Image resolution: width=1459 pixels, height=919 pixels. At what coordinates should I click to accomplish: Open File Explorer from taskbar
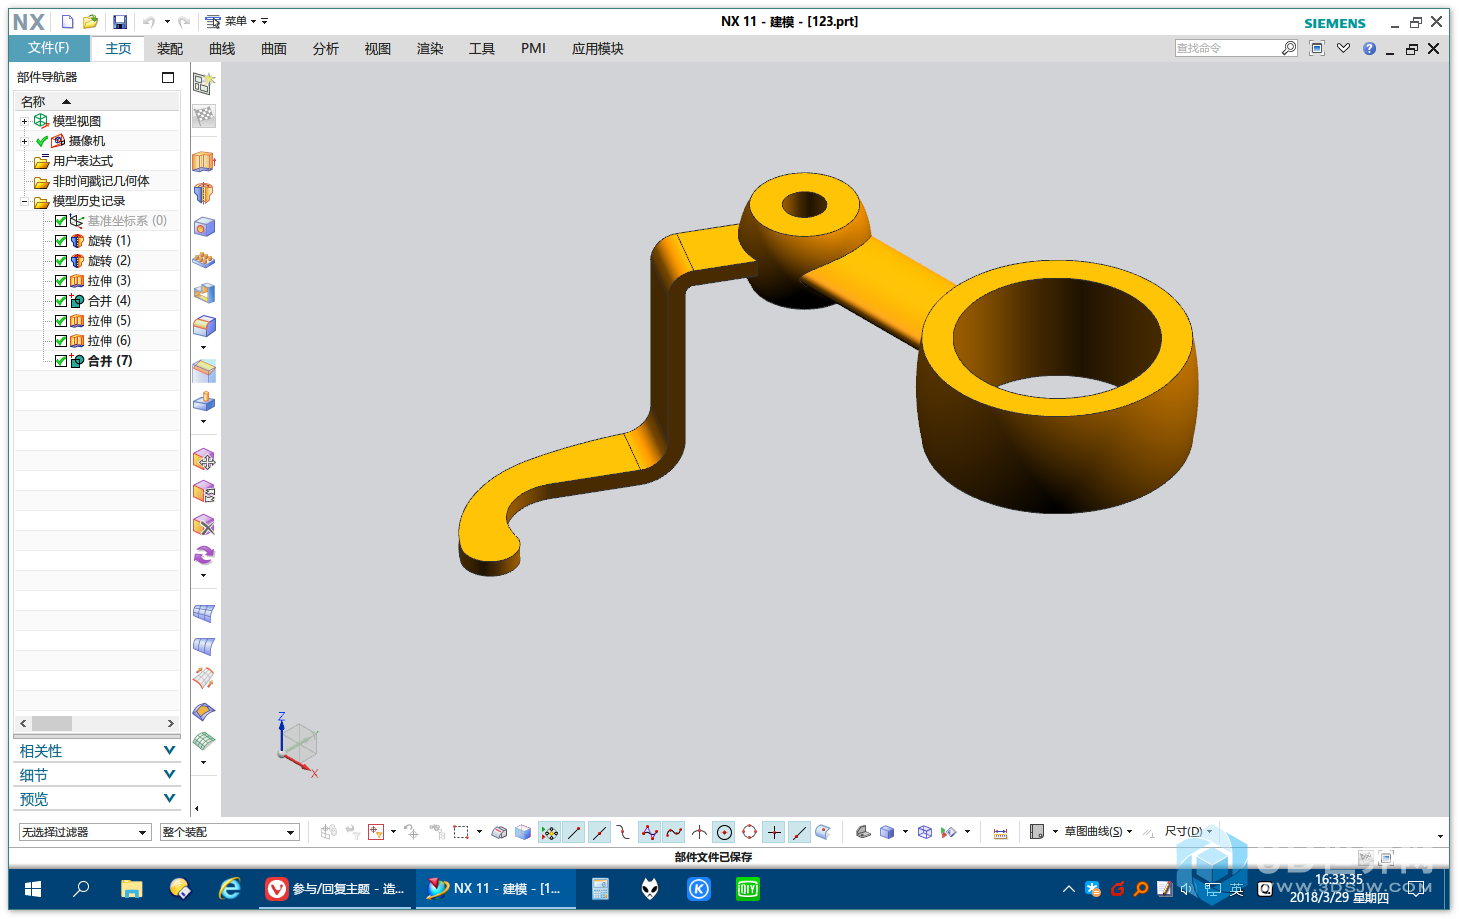click(131, 889)
